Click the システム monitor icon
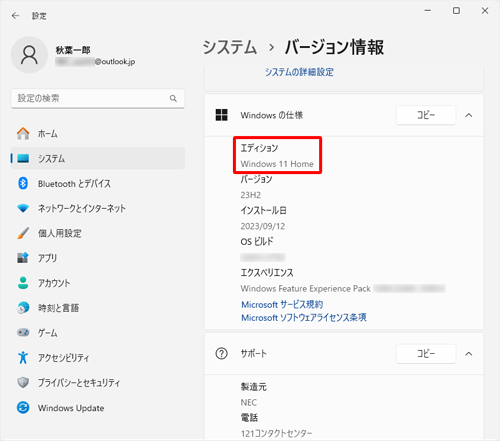The height and width of the screenshot is (441, 500). [x=23, y=158]
